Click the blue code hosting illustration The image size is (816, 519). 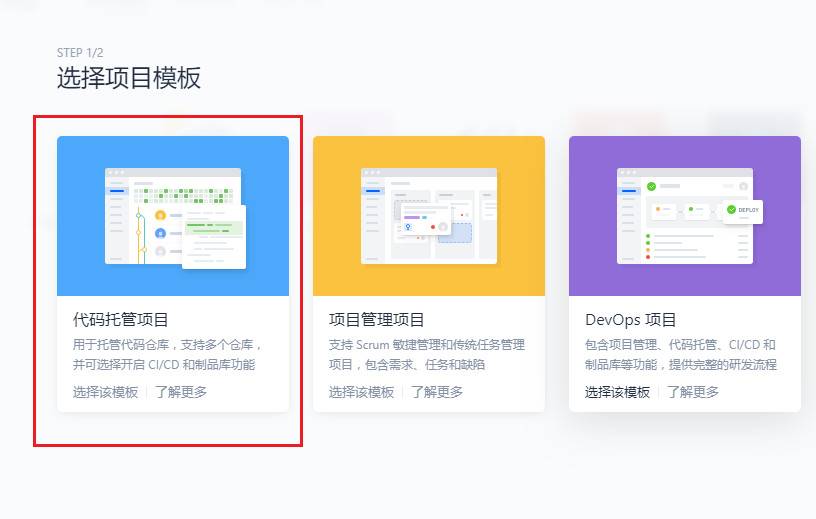173,216
